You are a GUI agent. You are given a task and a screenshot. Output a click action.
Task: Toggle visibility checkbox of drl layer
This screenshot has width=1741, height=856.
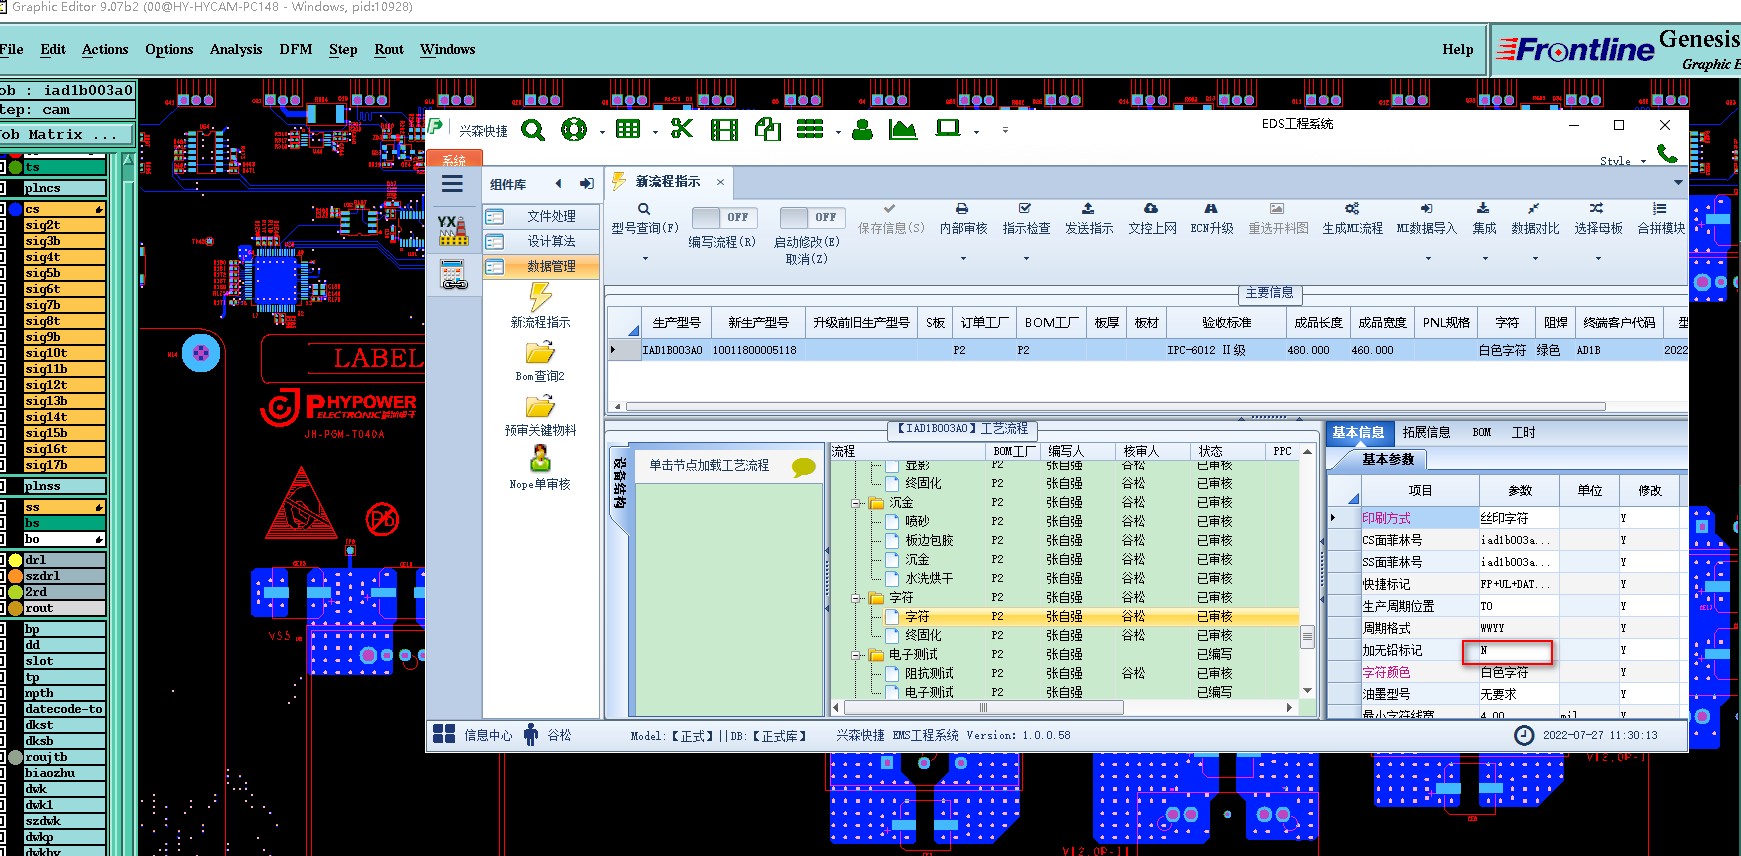(x=2, y=560)
